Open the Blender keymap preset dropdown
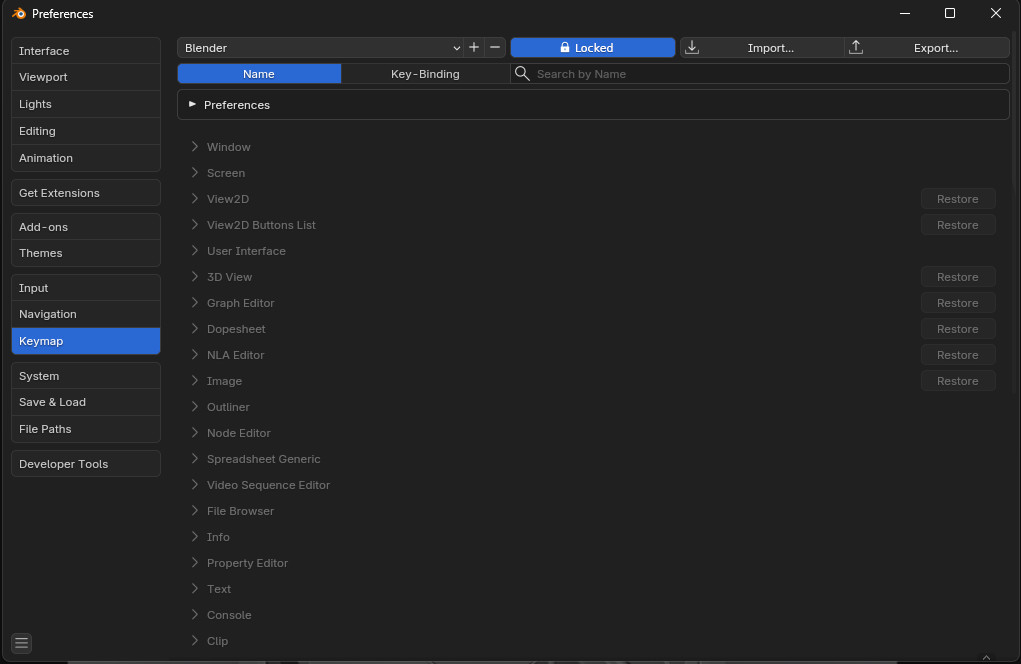The height and width of the screenshot is (664, 1021). [320, 48]
